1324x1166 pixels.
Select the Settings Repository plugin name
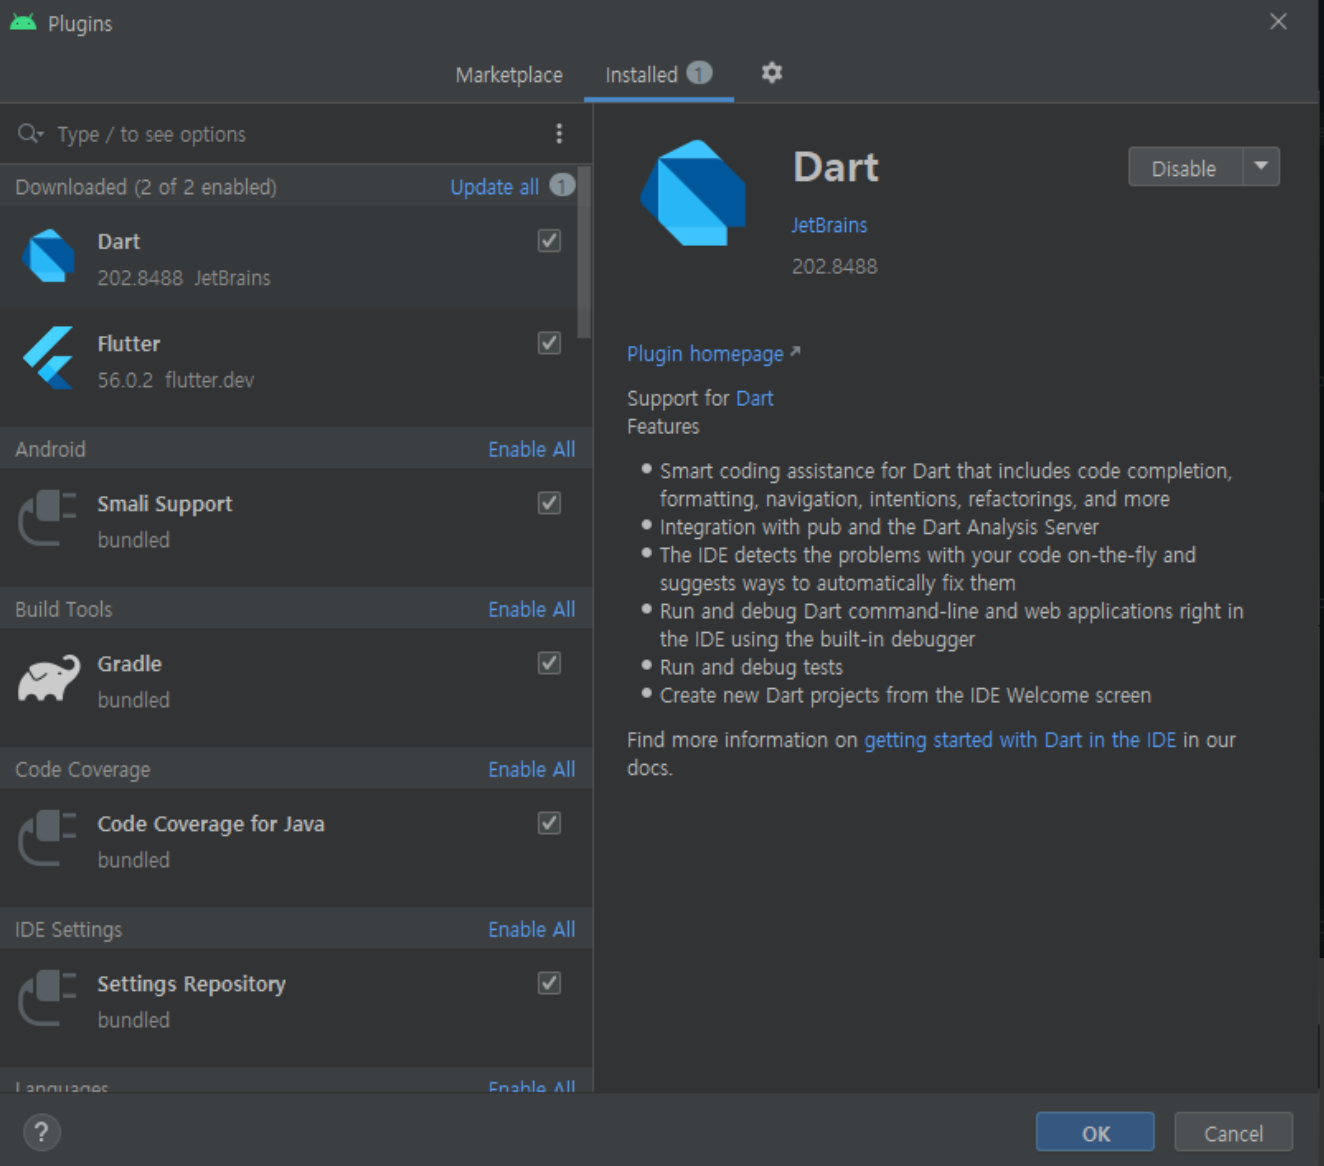191,984
